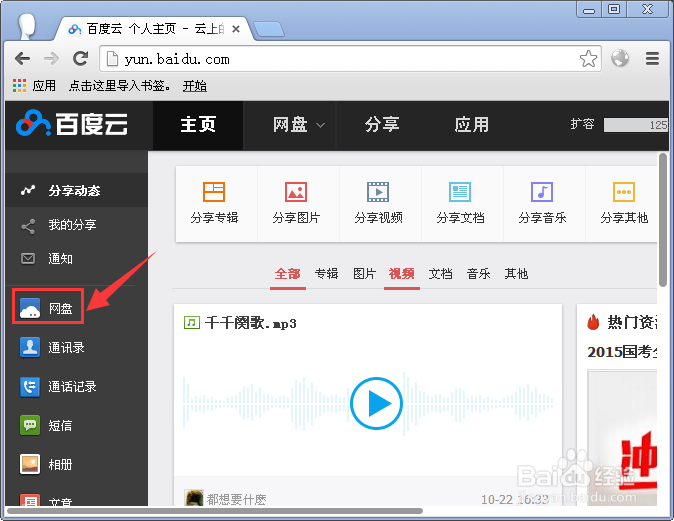The width and height of the screenshot is (674, 521).
Task: Select the 视频 filter tab
Action: pyautogui.click(x=401, y=273)
